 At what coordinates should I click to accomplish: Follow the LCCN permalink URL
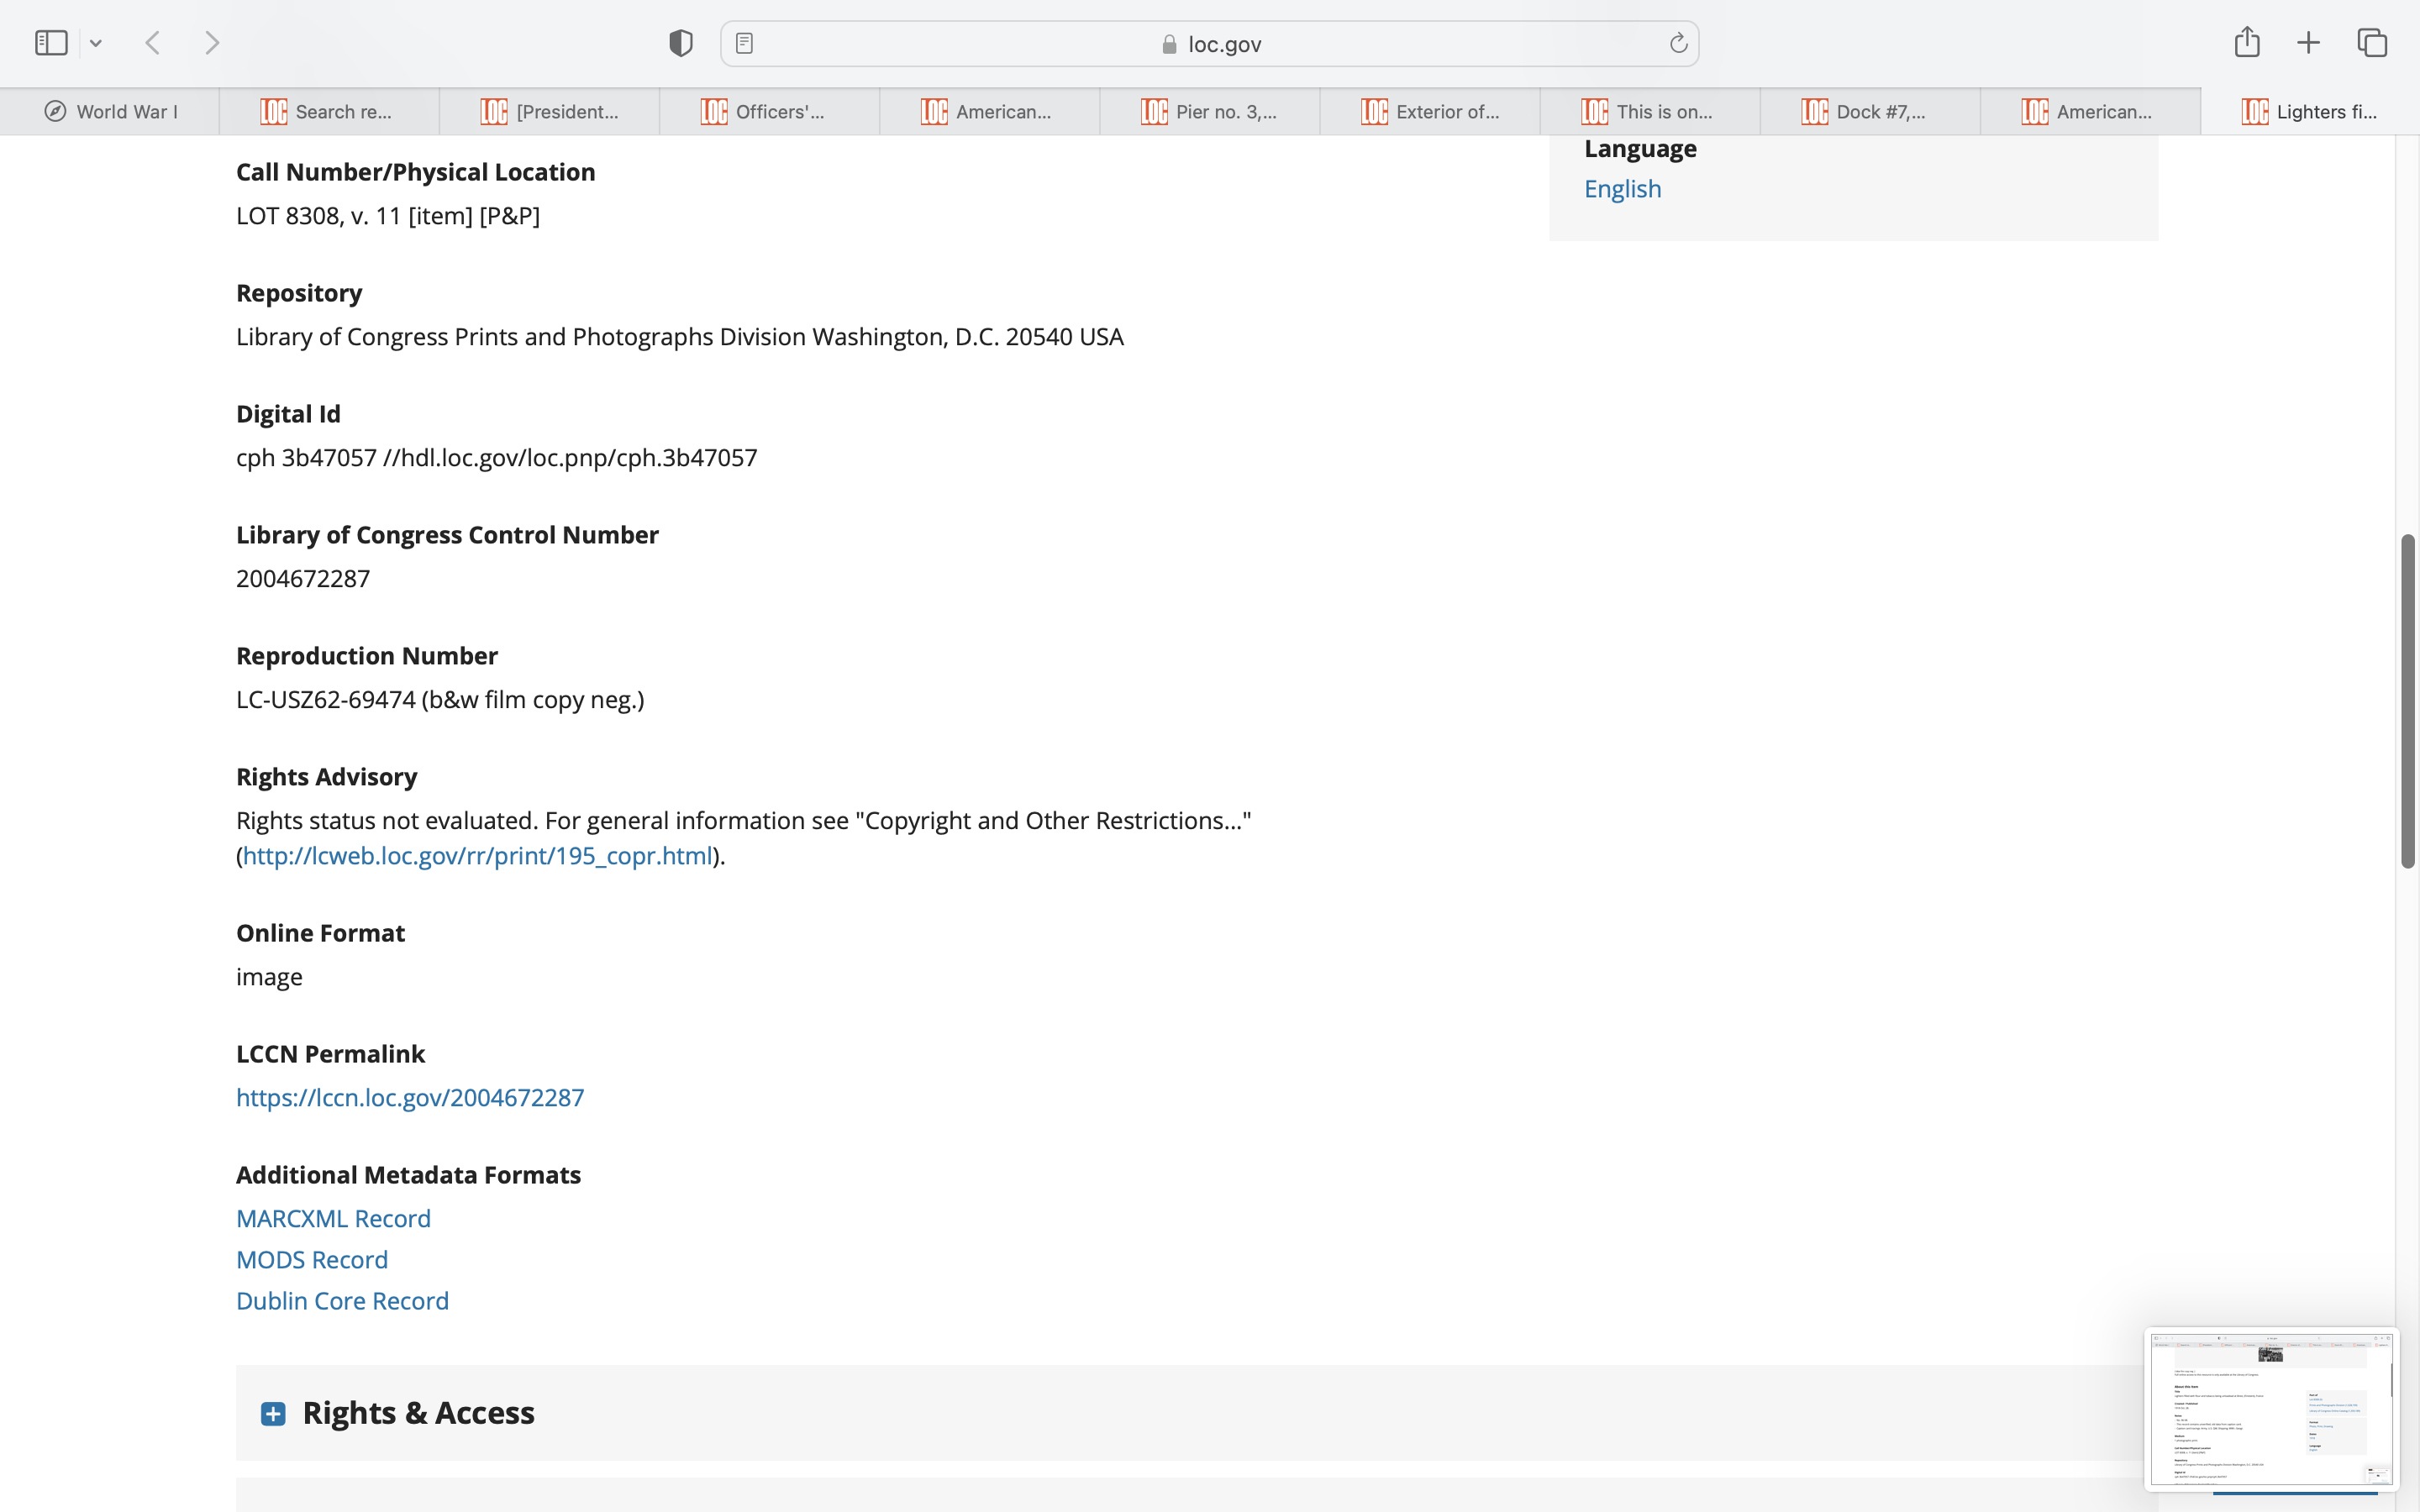(410, 1097)
